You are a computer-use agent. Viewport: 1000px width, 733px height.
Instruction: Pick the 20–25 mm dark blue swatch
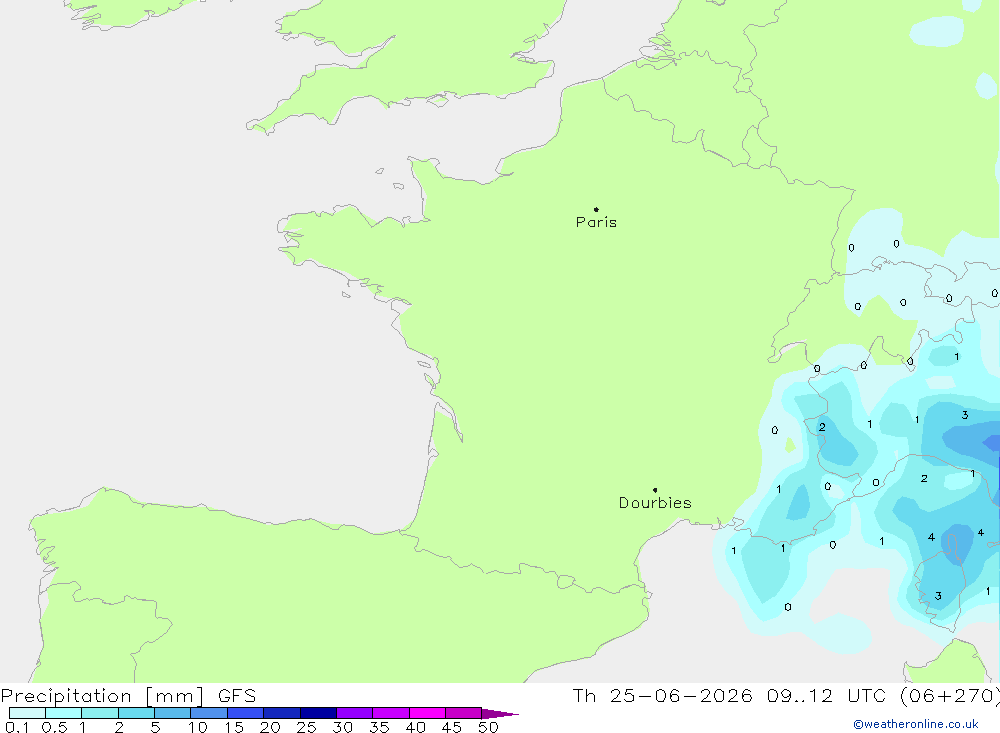[281, 713]
